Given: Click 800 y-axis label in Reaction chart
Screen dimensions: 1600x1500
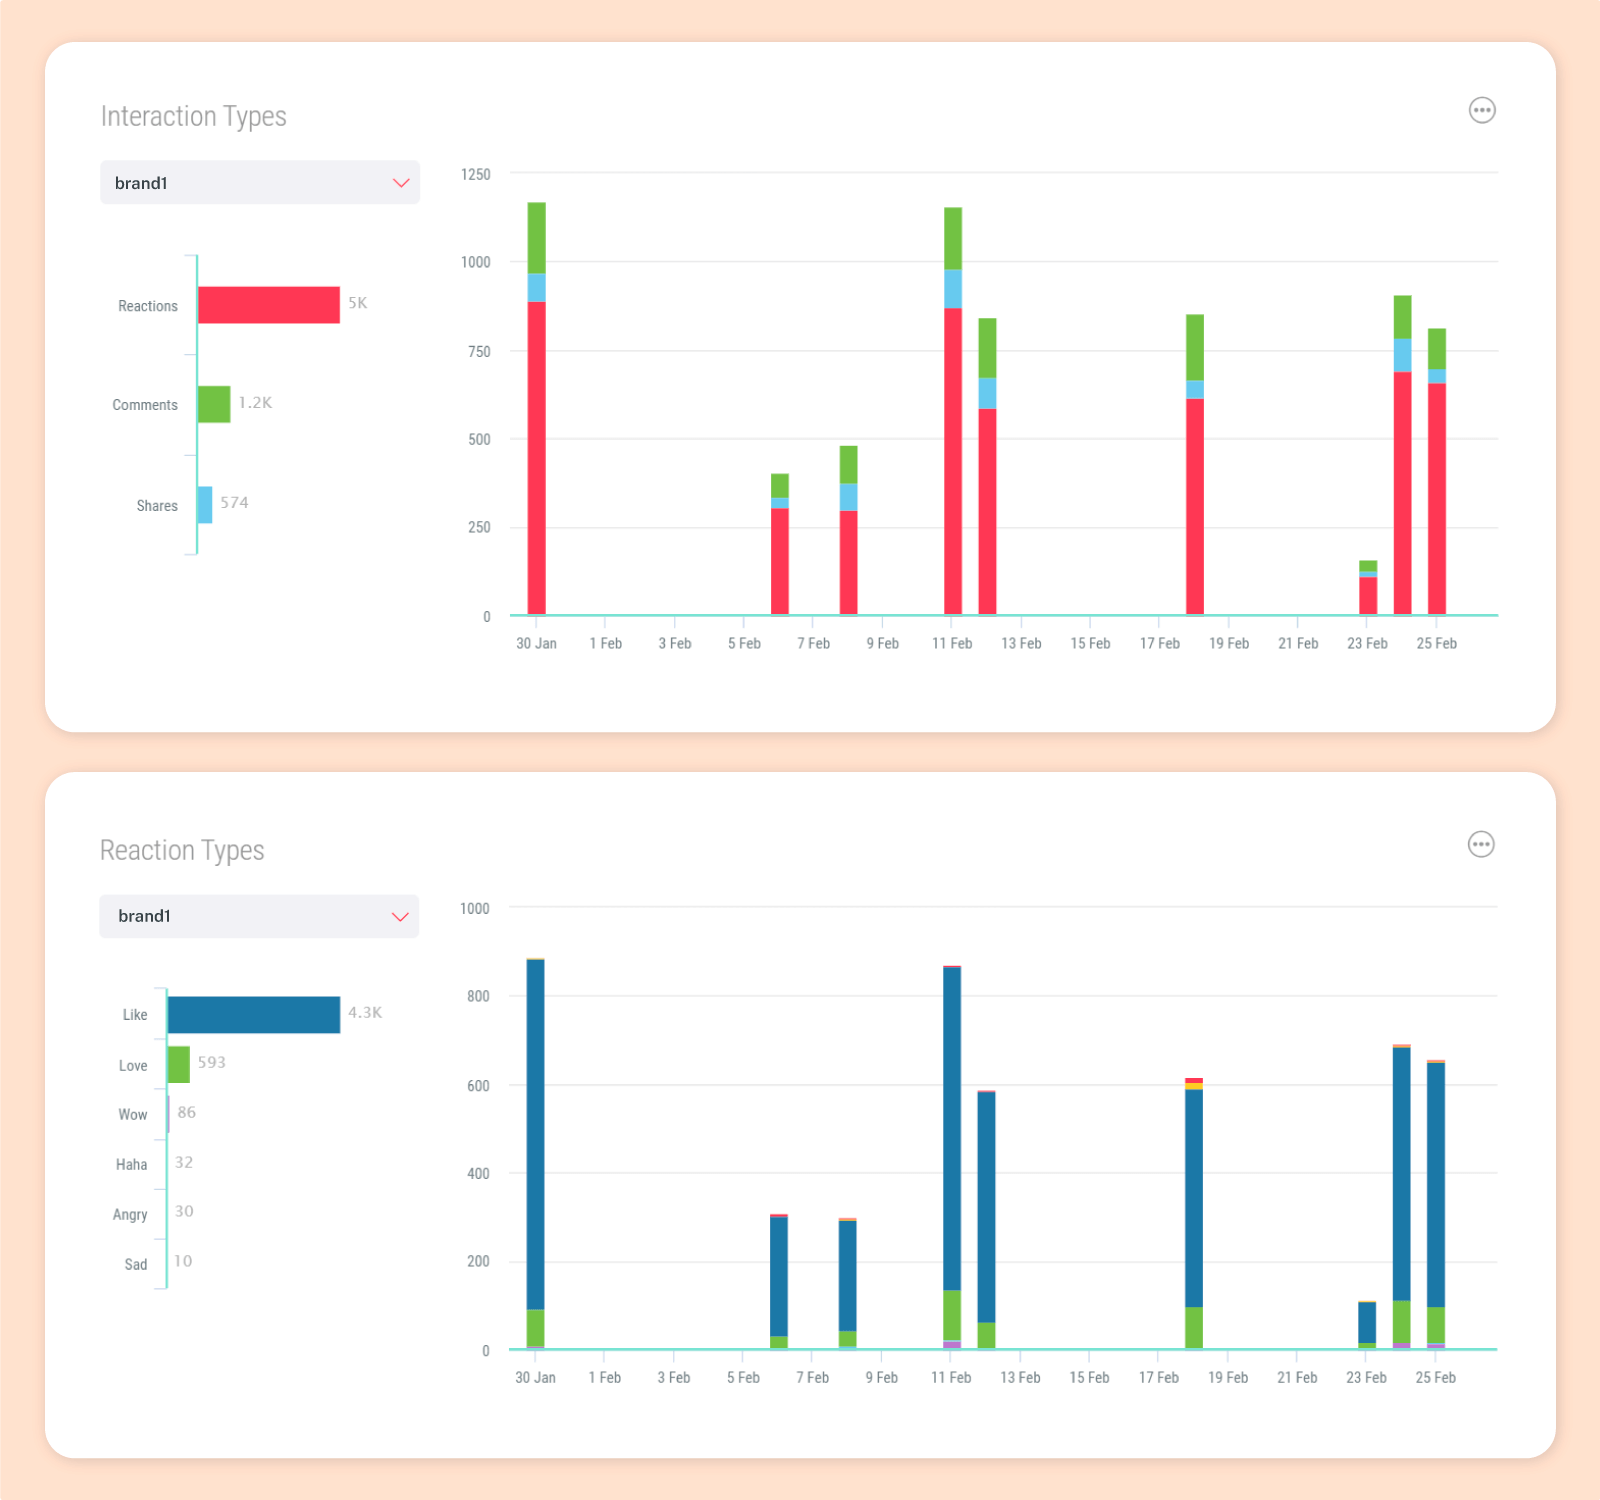Looking at the screenshot, I should 478,997.
